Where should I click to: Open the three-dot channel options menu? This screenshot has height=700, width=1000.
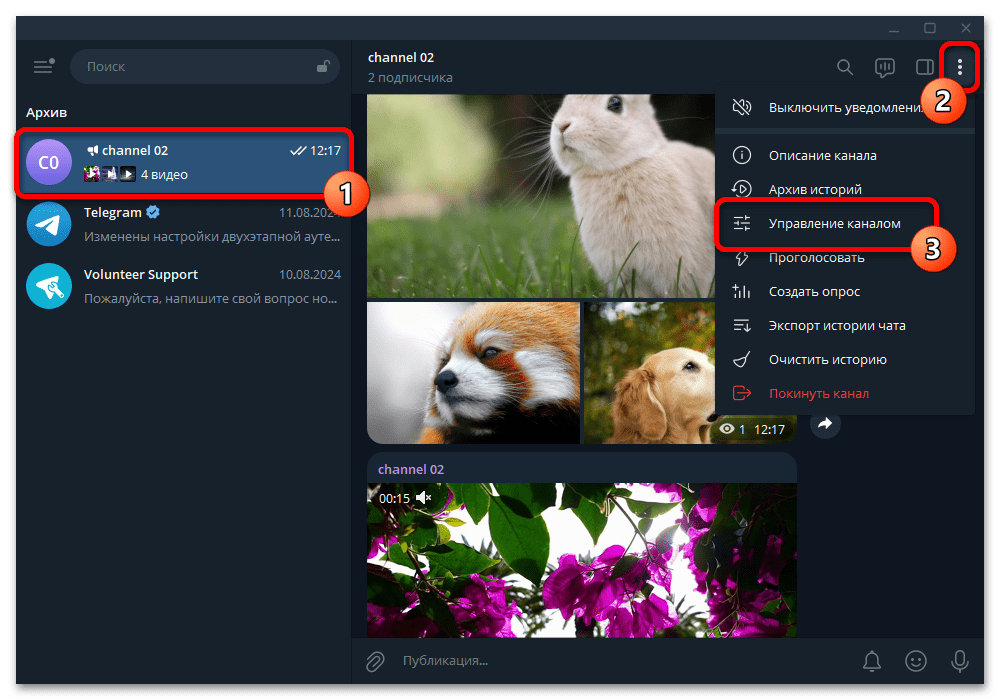click(x=960, y=67)
